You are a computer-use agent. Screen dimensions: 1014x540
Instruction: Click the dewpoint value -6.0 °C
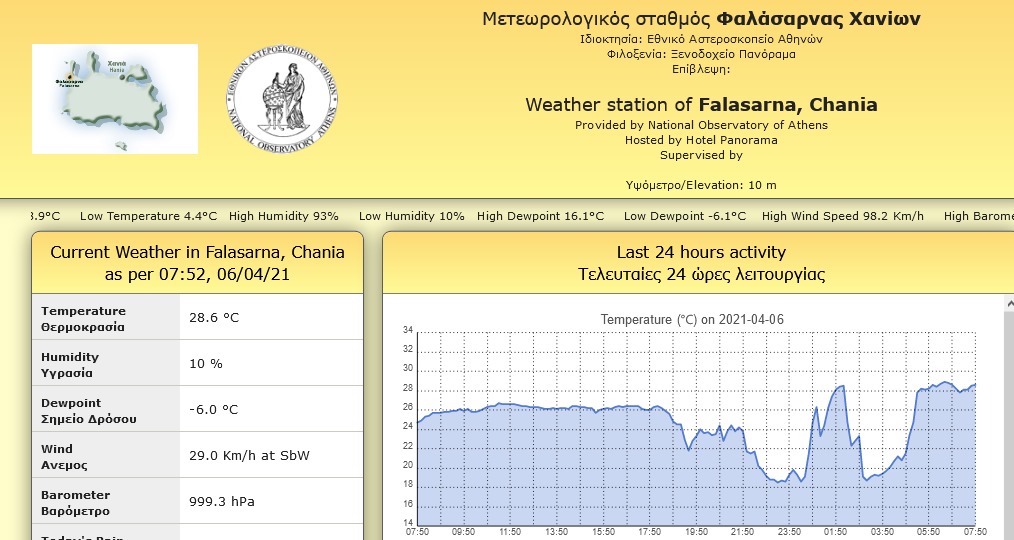point(213,409)
